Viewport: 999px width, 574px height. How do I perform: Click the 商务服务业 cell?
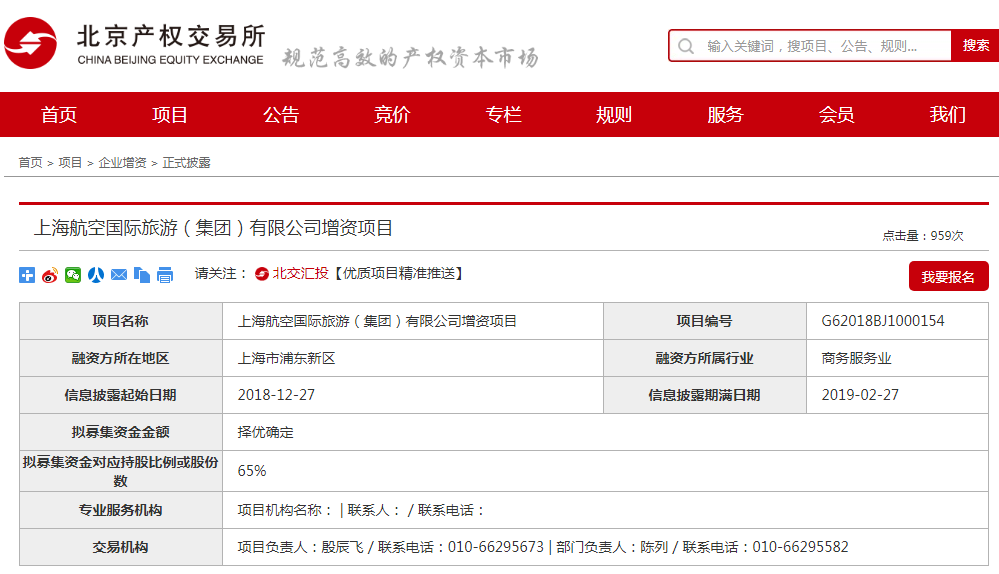898,358
